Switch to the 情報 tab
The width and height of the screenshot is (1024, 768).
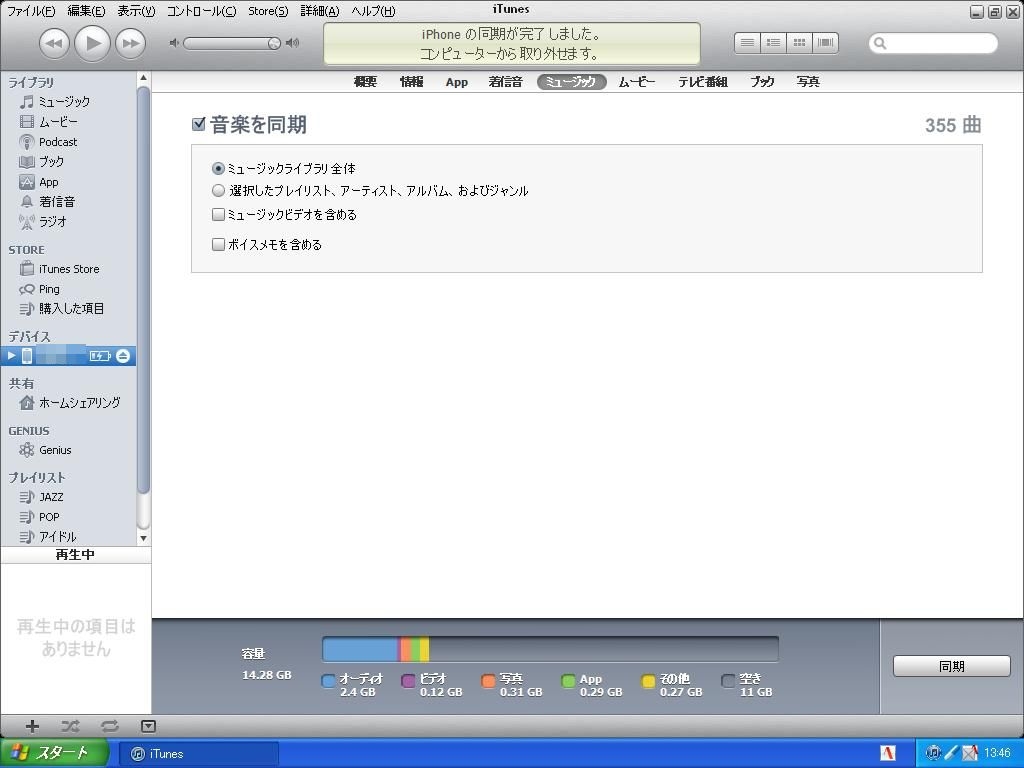411,82
